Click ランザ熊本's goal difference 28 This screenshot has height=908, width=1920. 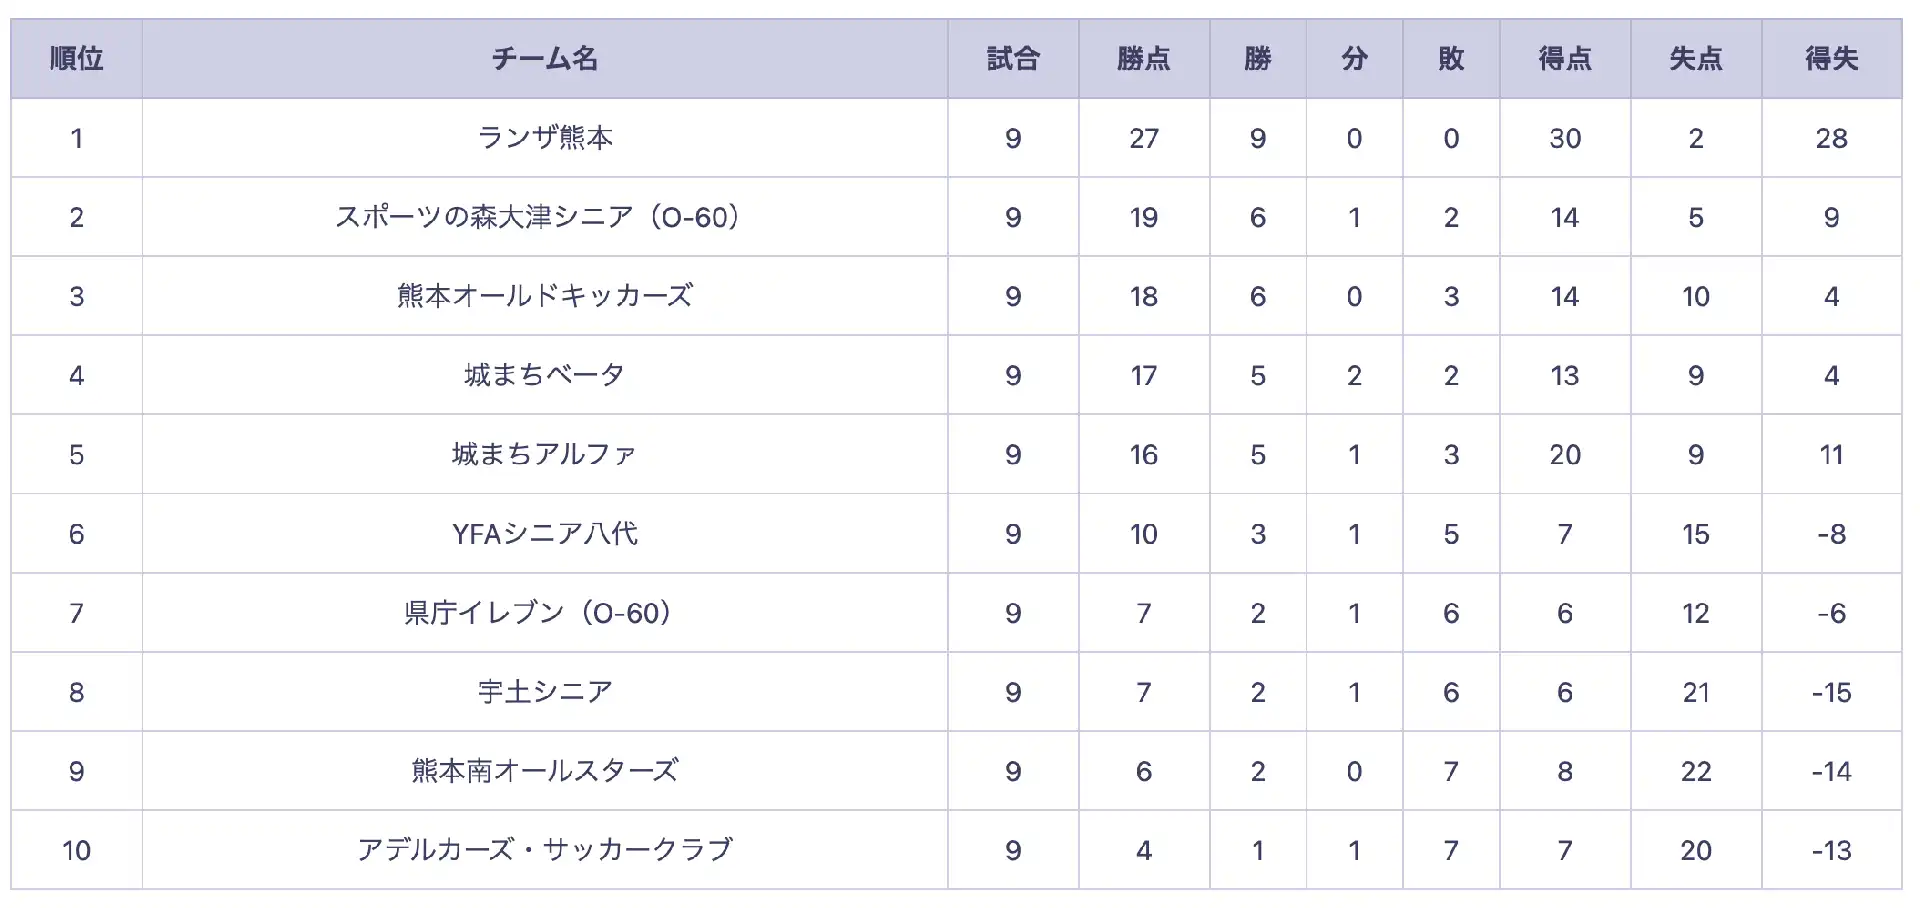(x=1831, y=138)
